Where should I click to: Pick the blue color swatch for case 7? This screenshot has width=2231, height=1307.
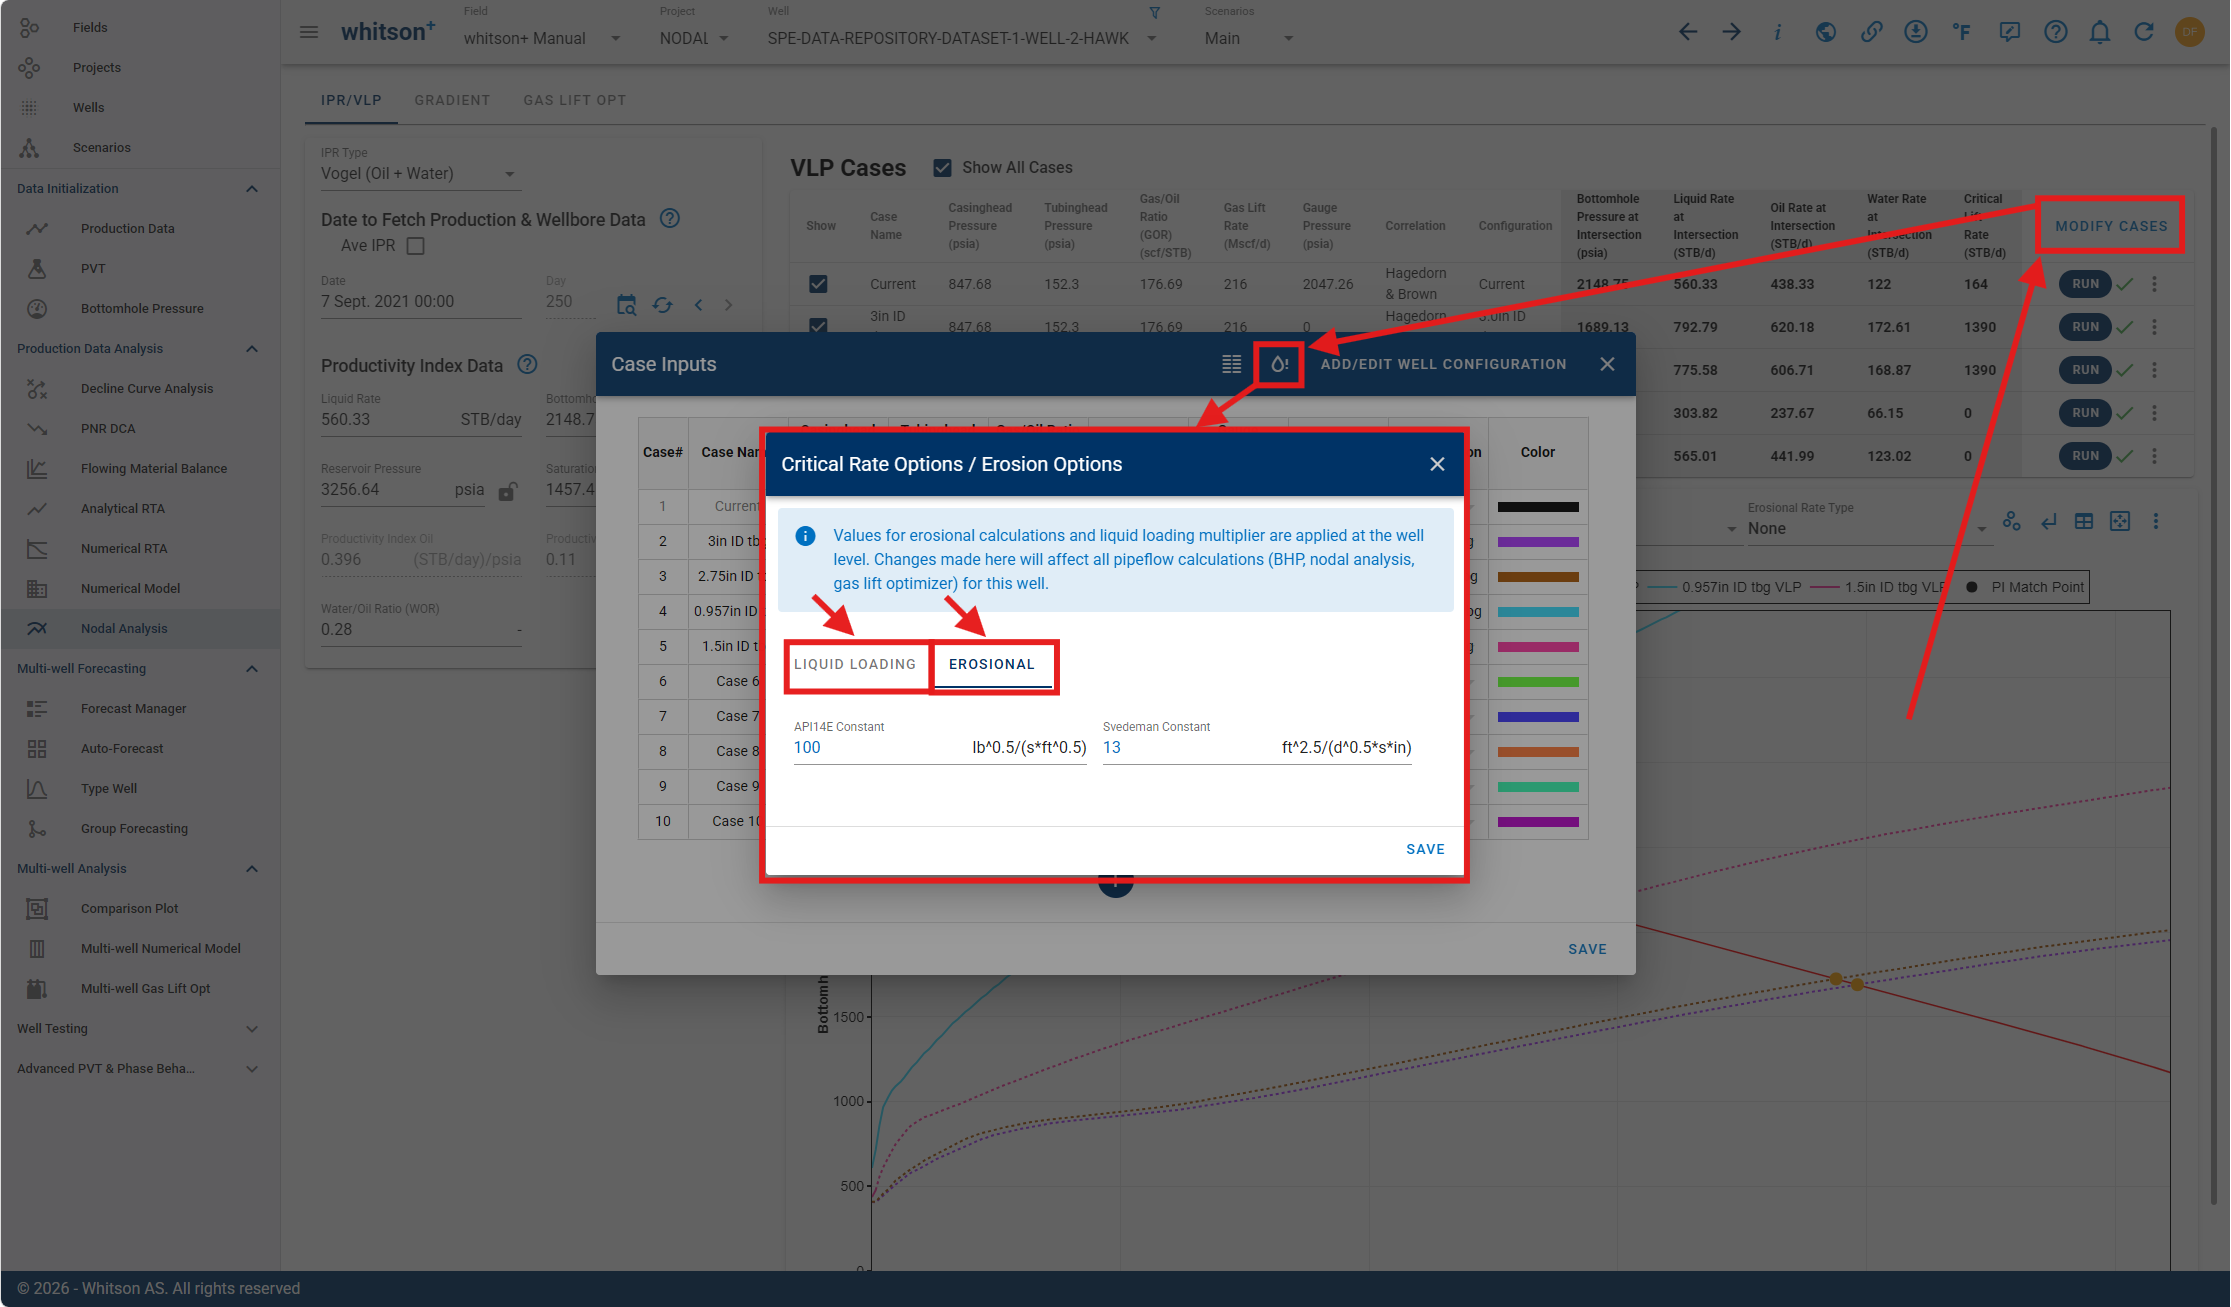[1538, 717]
